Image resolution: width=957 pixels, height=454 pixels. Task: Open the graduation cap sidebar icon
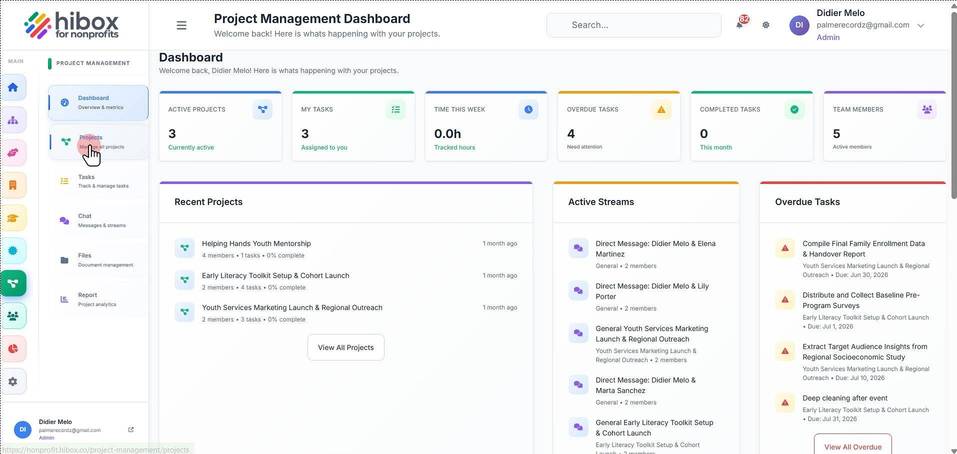[13, 218]
